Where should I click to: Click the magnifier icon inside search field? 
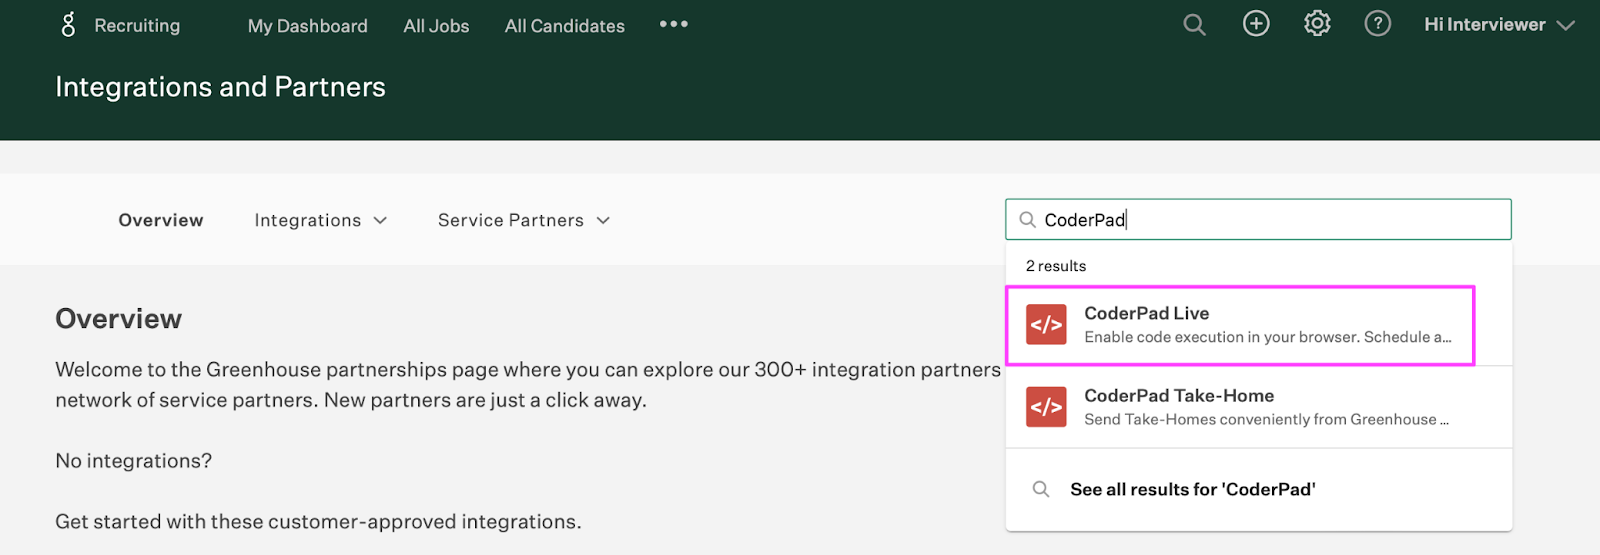(x=1027, y=220)
